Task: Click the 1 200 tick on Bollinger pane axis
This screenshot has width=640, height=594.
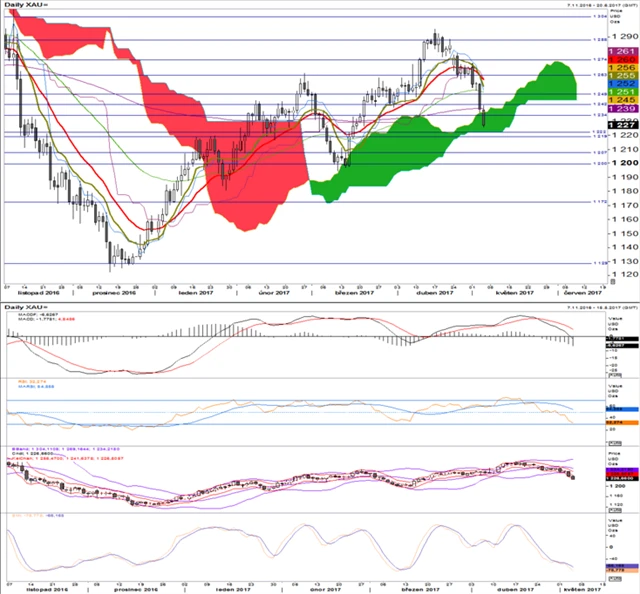Action: [x=618, y=486]
